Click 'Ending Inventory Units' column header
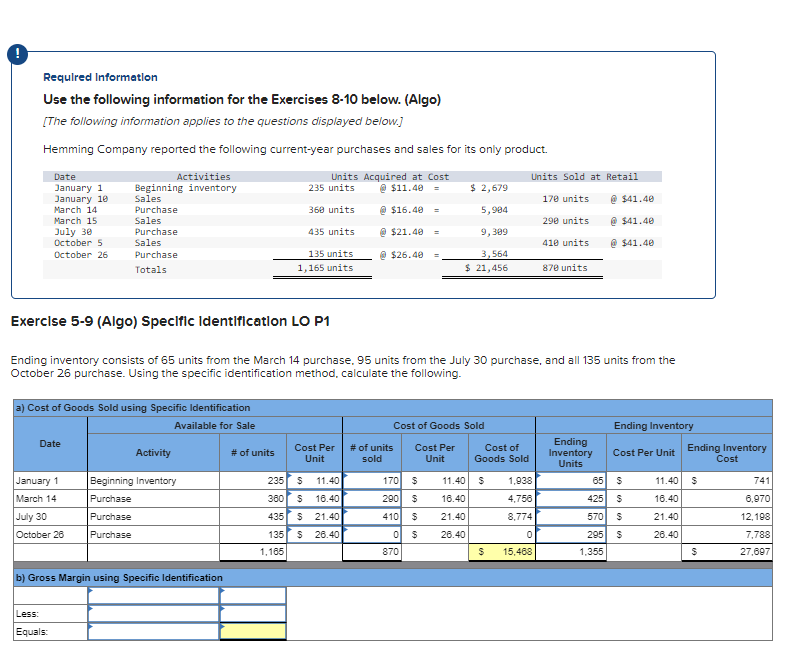Screen dimensions: 802x652 (x=571, y=453)
